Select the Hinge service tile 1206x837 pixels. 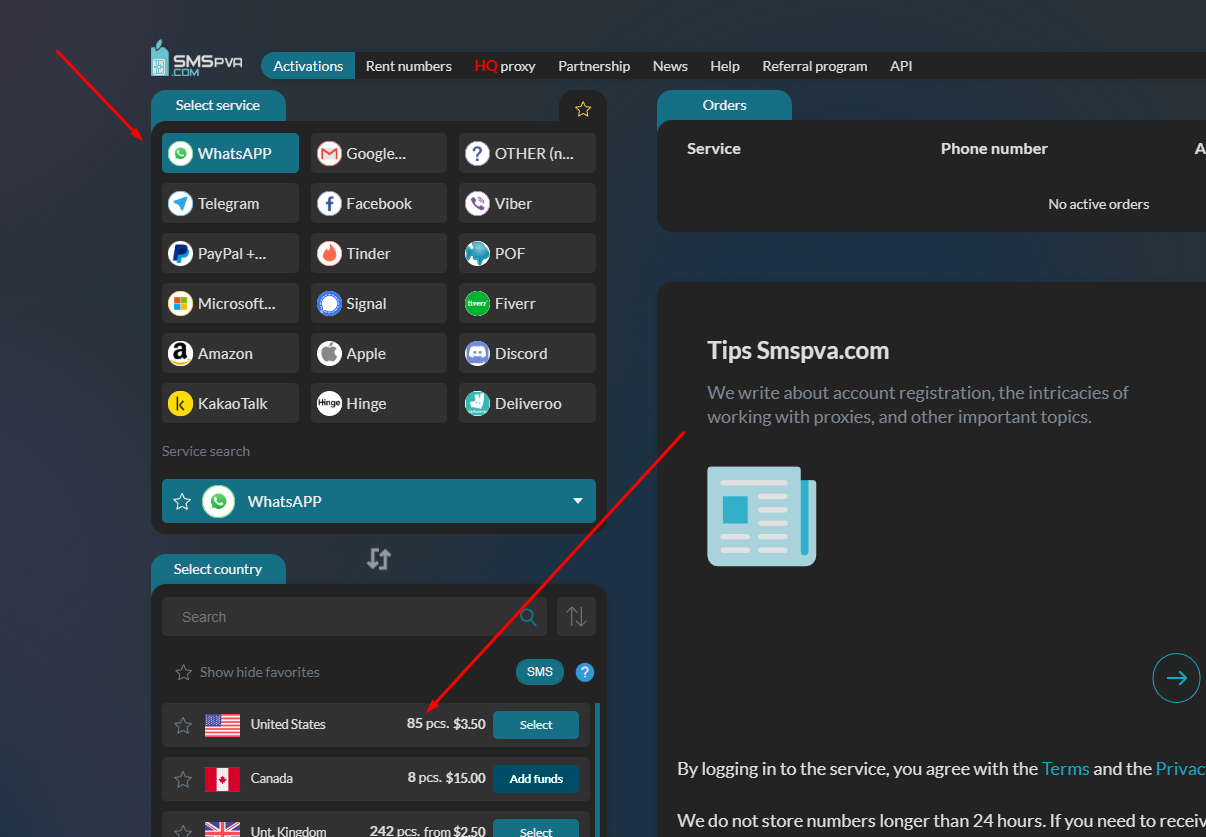378,403
